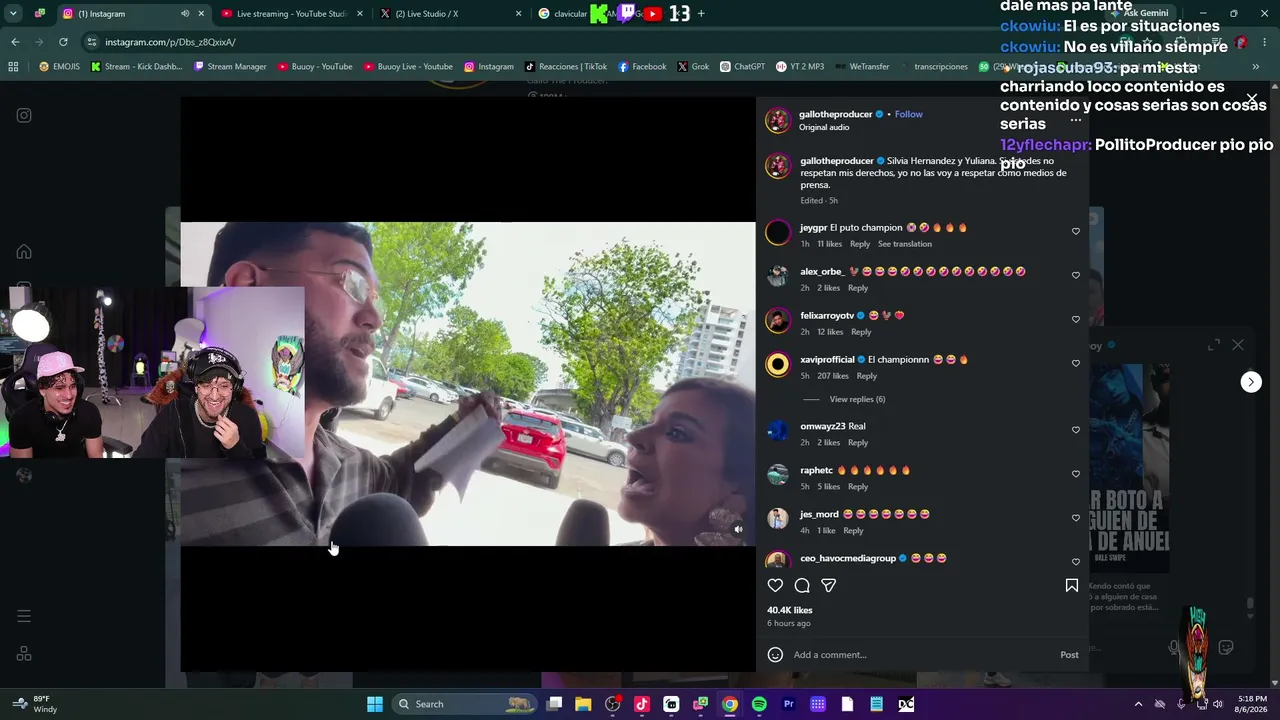The height and width of the screenshot is (720, 1280).
Task: Like raphetc's comment
Action: pos(1076,474)
